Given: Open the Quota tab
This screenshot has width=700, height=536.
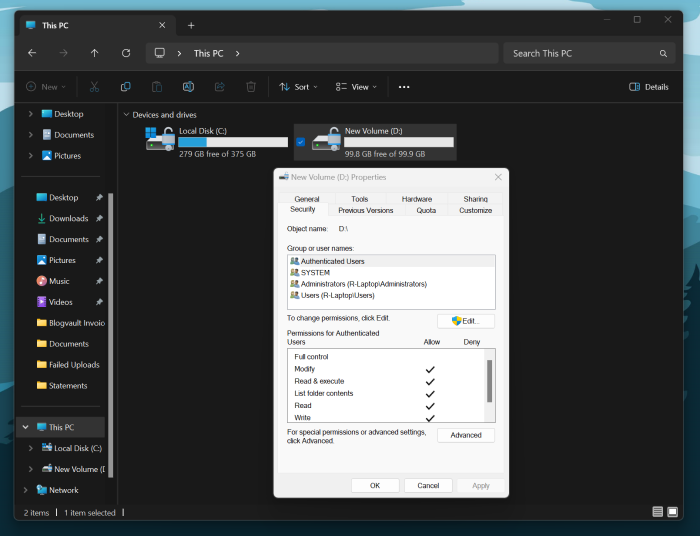Looking at the screenshot, I should pyautogui.click(x=426, y=210).
